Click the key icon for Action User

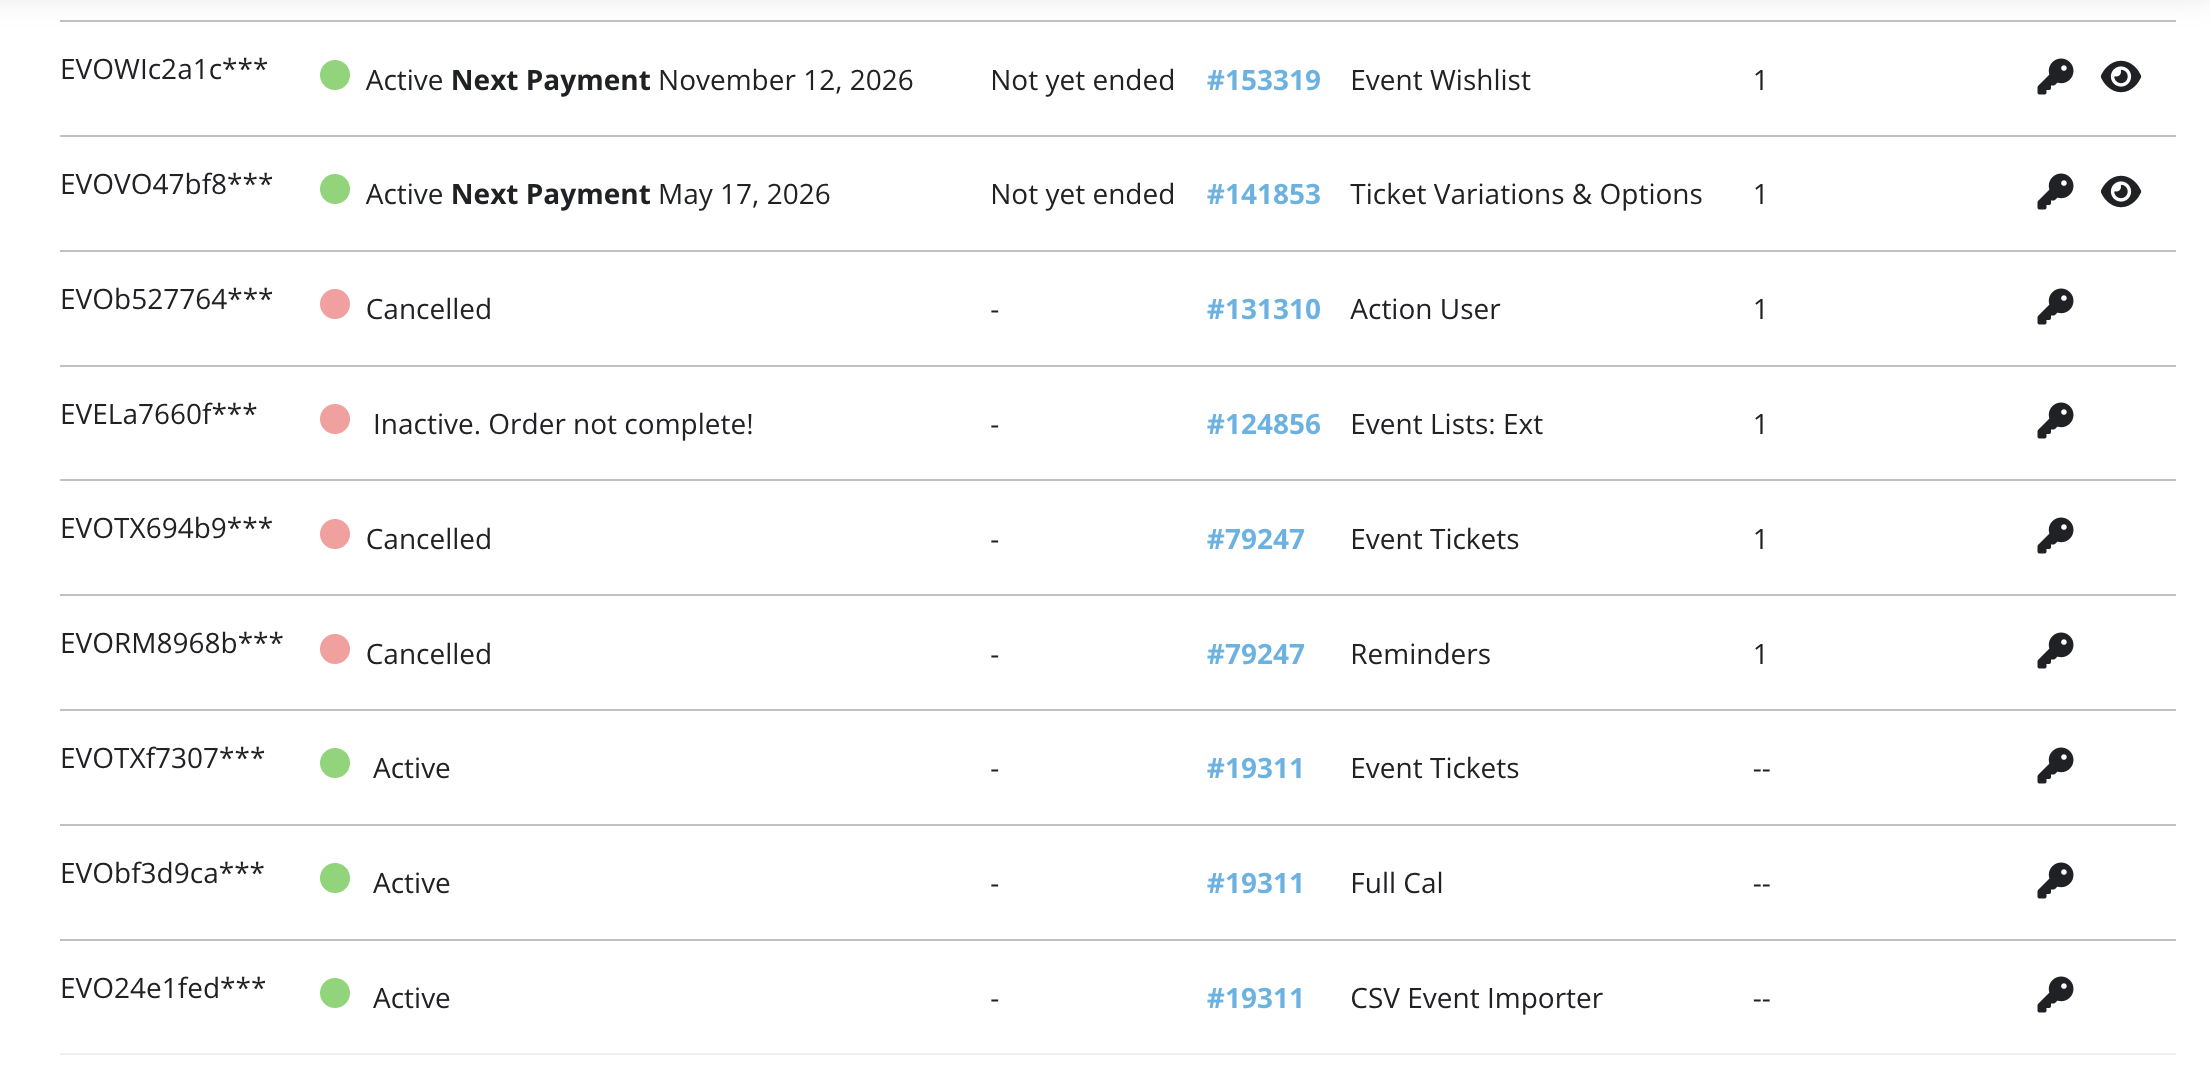(x=2055, y=307)
